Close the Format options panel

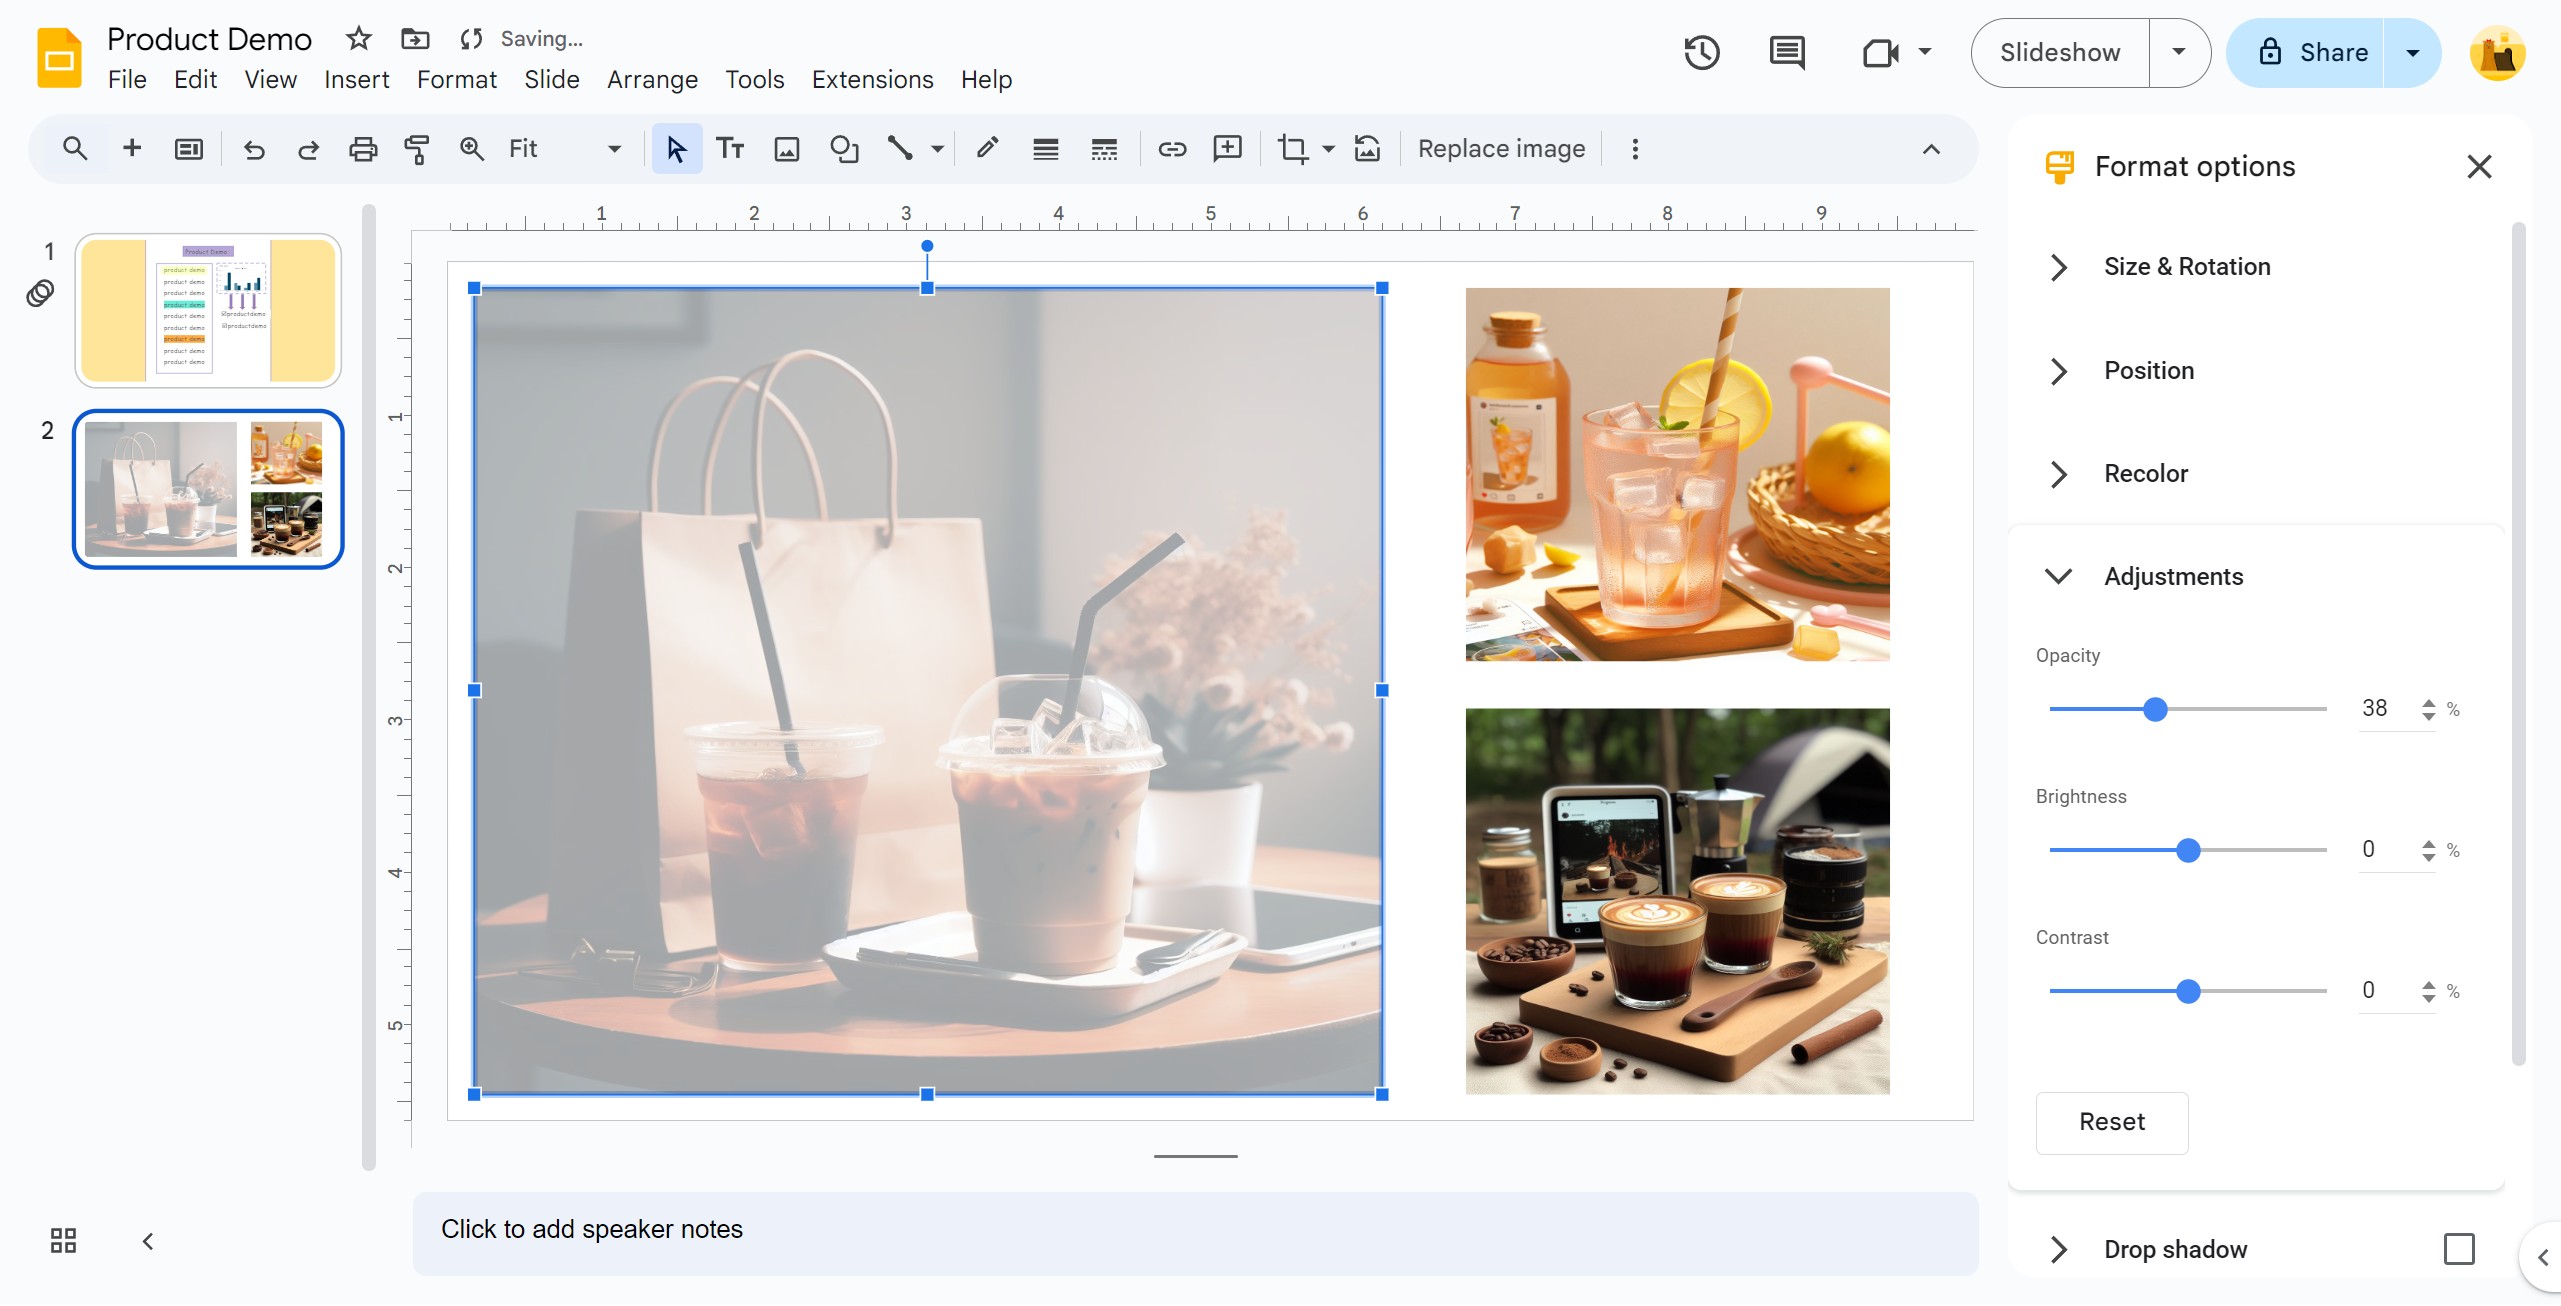pos(2478,167)
